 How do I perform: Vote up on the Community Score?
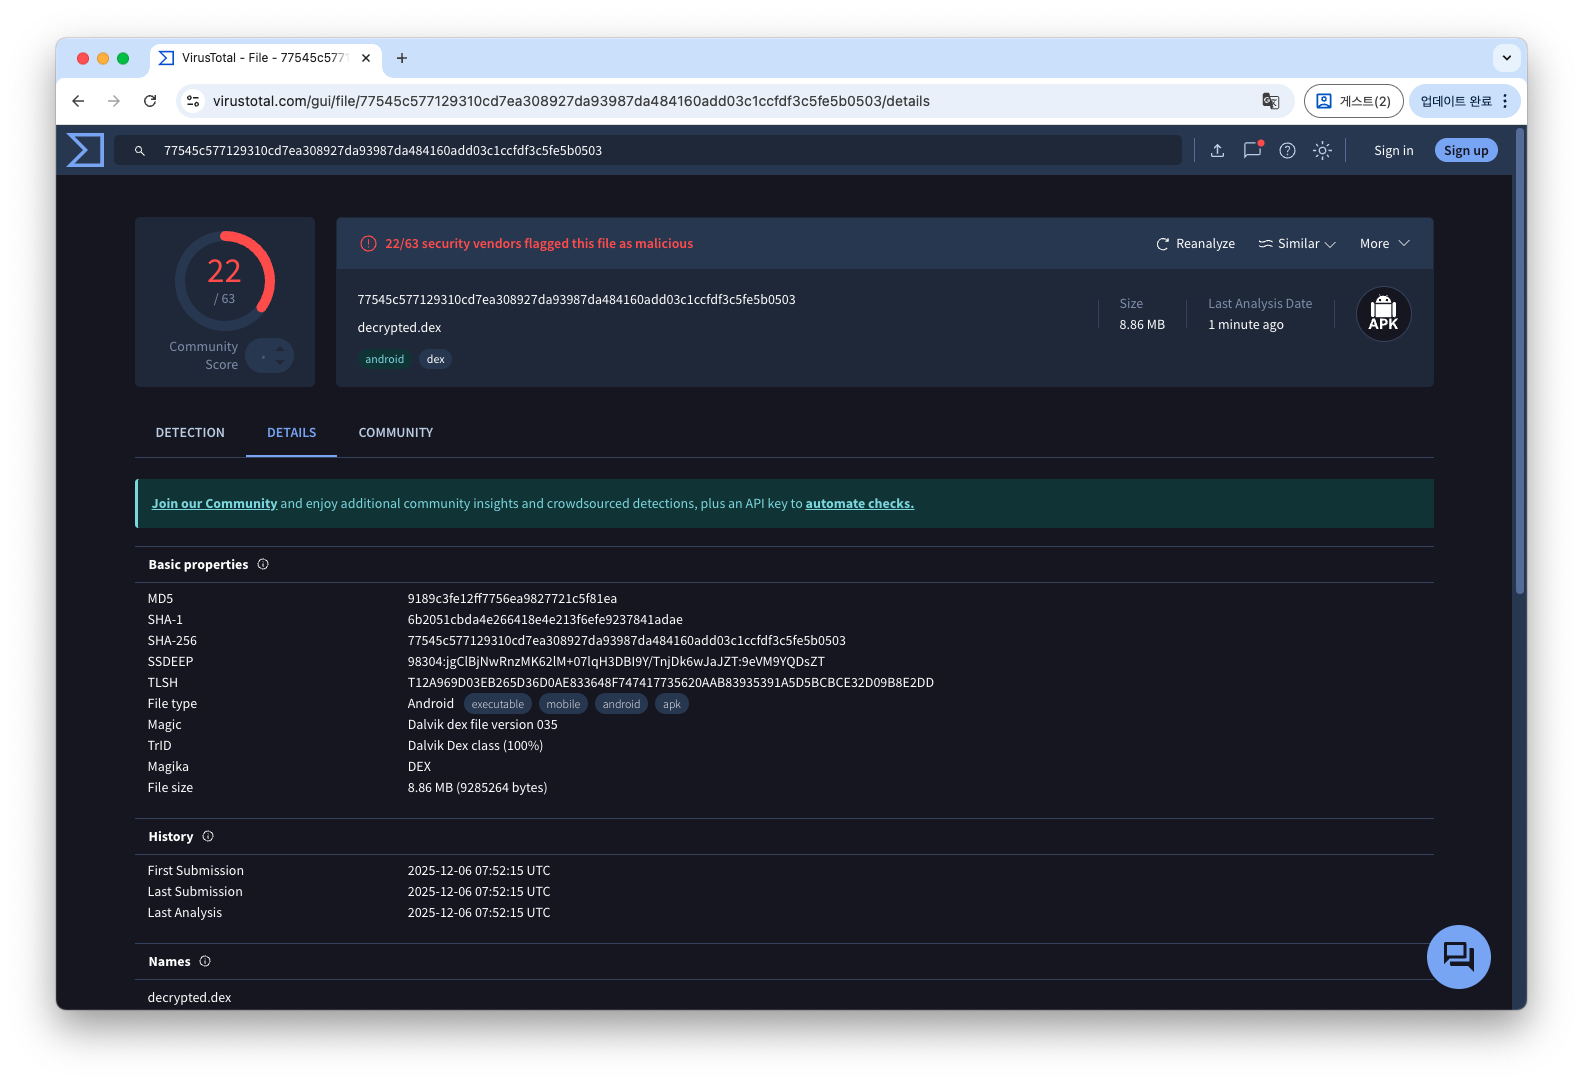tap(280, 348)
